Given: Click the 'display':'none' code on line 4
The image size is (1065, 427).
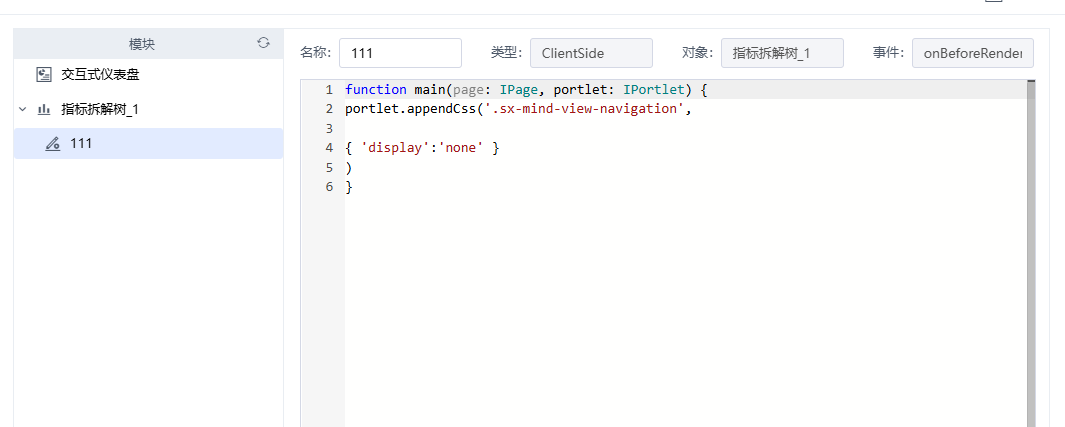Looking at the screenshot, I should pyautogui.click(x=422, y=147).
